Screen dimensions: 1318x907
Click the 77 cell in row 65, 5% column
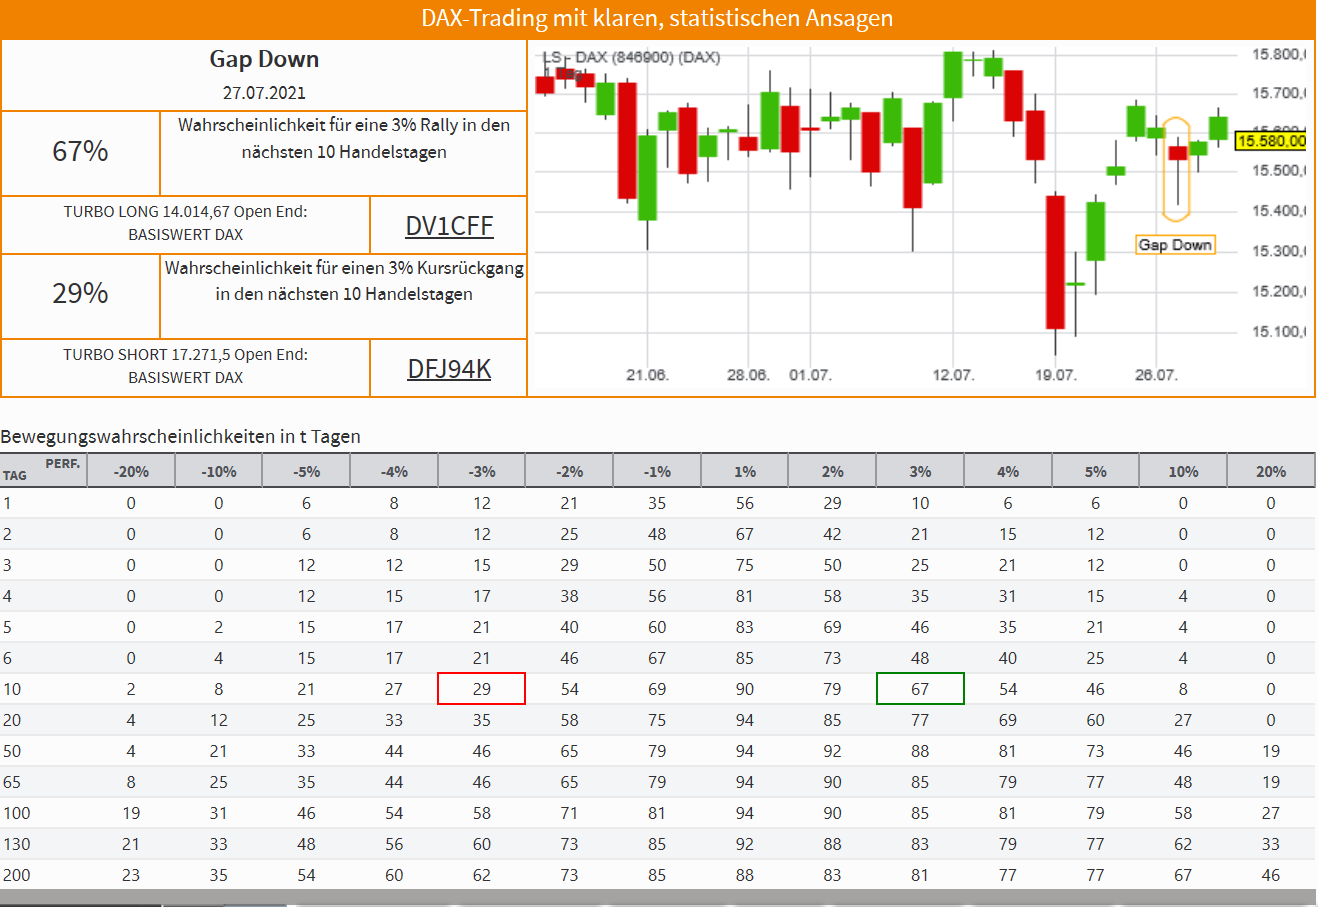1095,782
